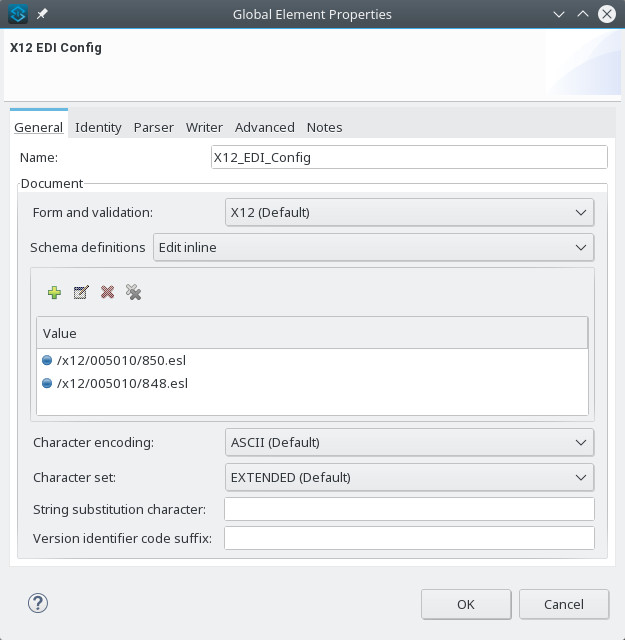The height and width of the screenshot is (640, 625).
Task: Open help via the question mark icon
Action: 38,603
